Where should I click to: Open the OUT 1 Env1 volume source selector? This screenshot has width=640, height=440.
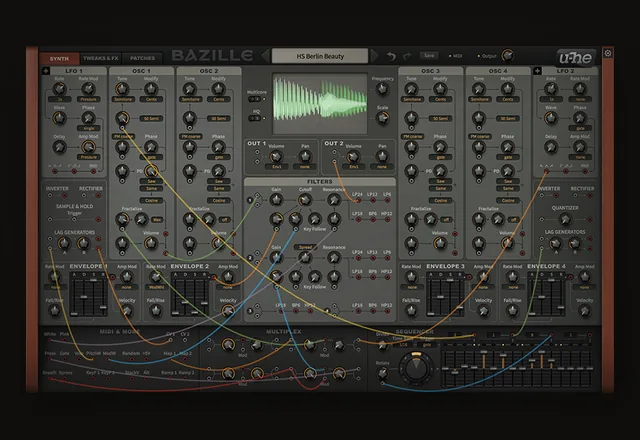click(276, 167)
